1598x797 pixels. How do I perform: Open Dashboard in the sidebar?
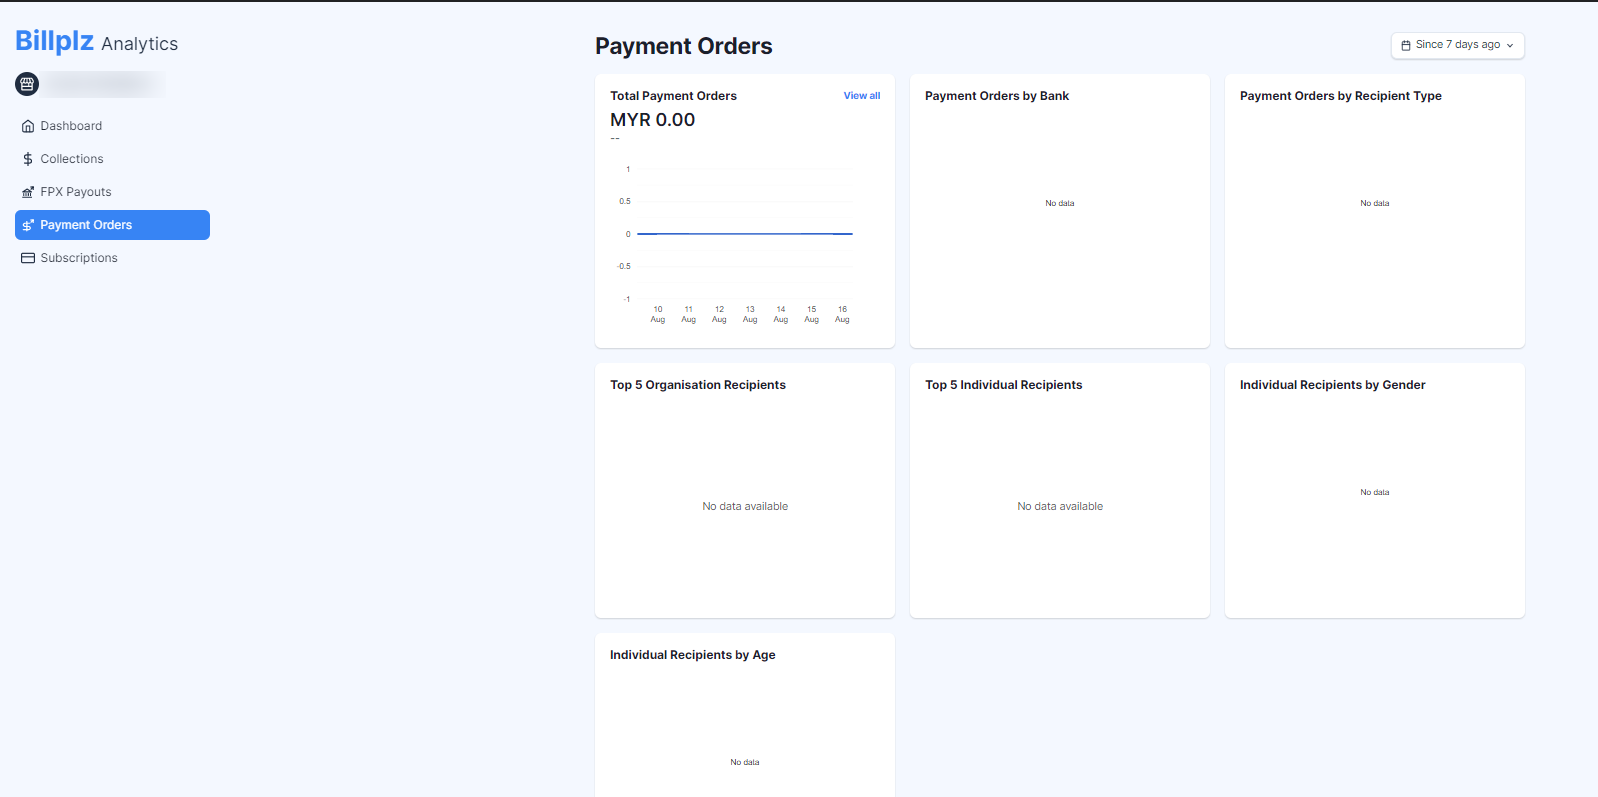pyautogui.click(x=112, y=126)
